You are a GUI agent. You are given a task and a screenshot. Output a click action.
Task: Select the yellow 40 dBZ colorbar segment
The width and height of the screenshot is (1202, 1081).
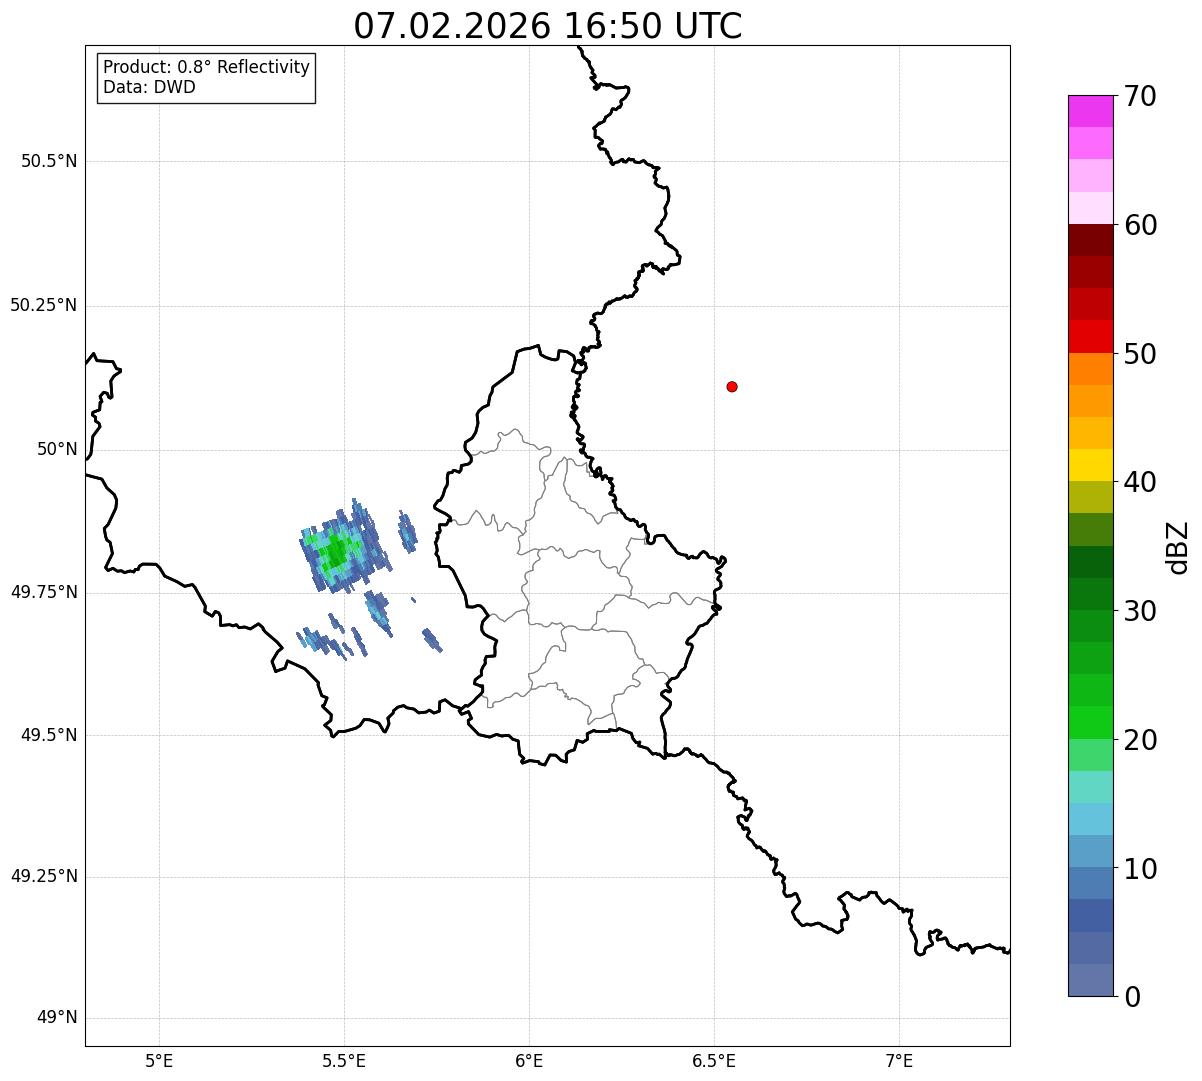pos(1090,465)
